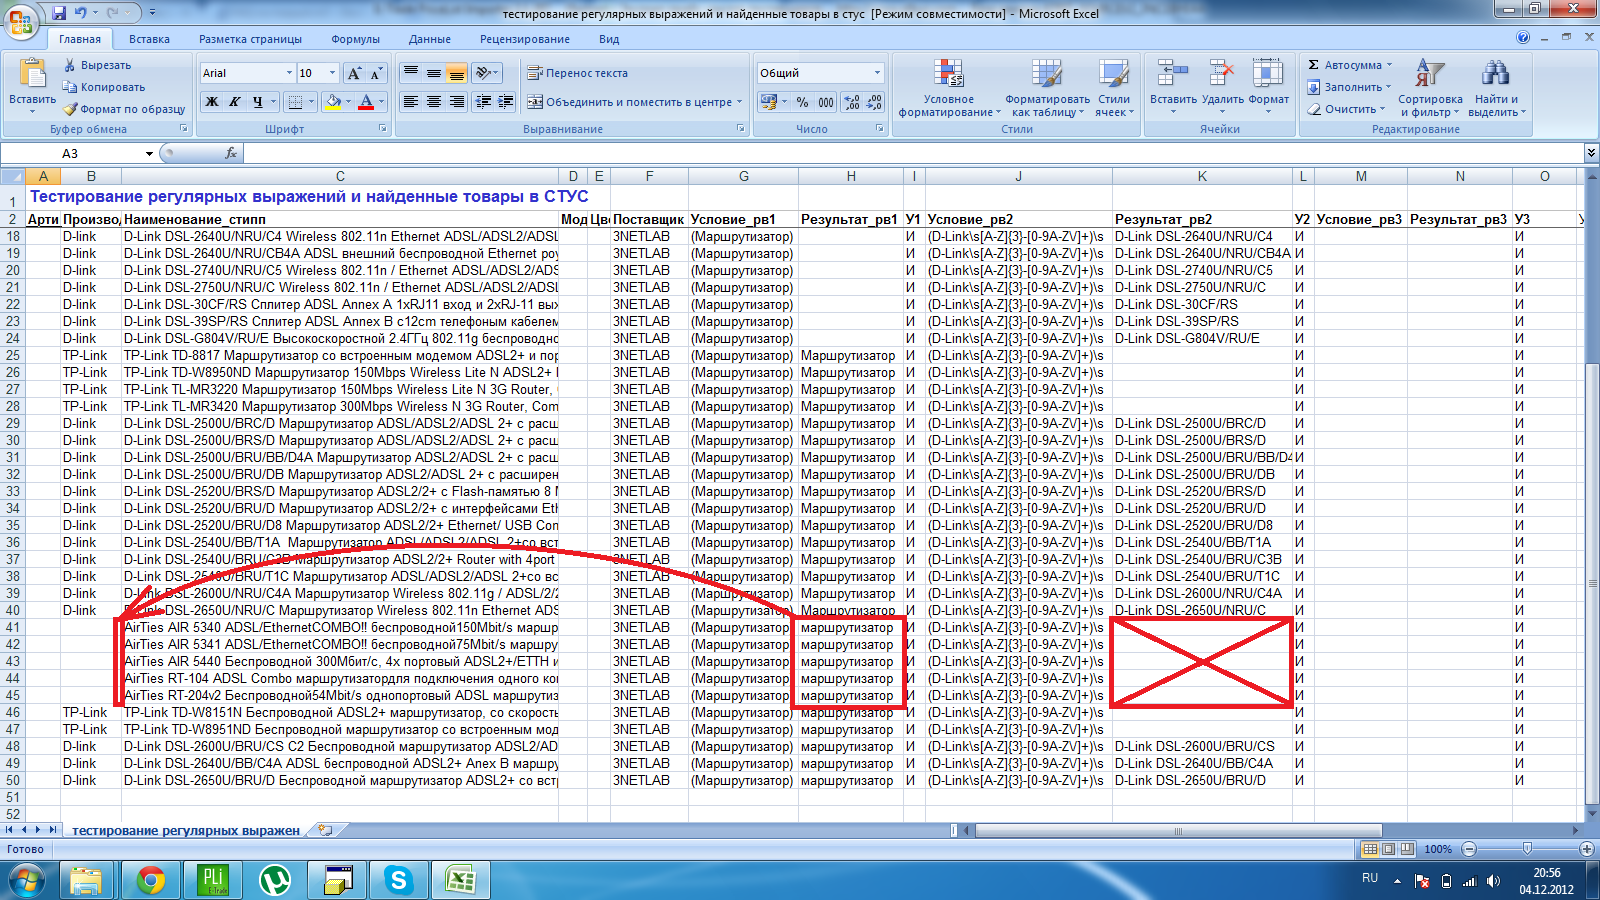Open Conditional Formatting (Условное форматирование)
This screenshot has width=1600, height=900.
coord(949,88)
